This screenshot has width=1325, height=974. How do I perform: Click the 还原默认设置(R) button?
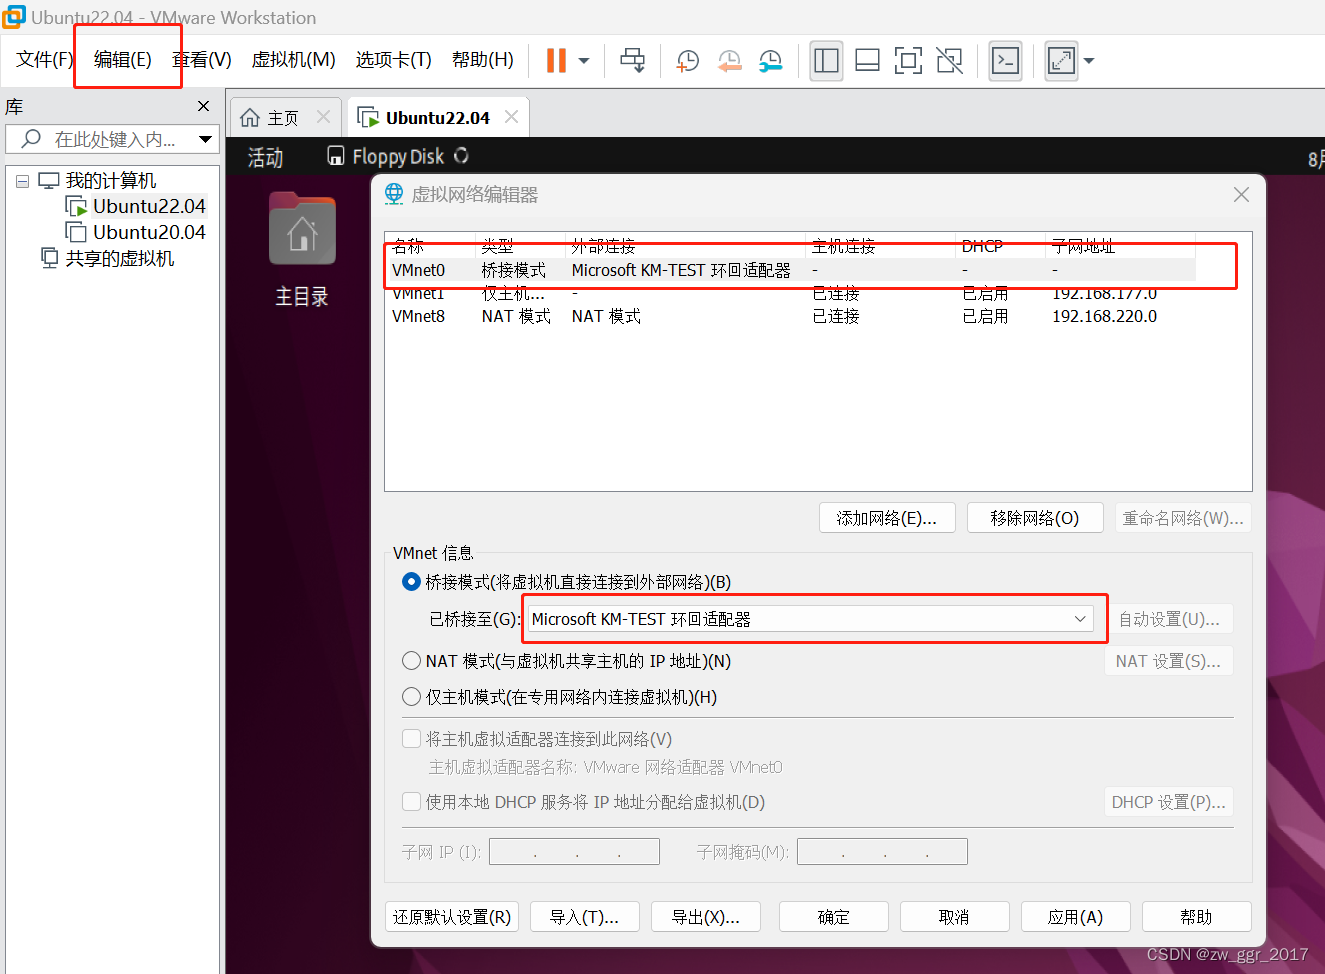pyautogui.click(x=452, y=917)
